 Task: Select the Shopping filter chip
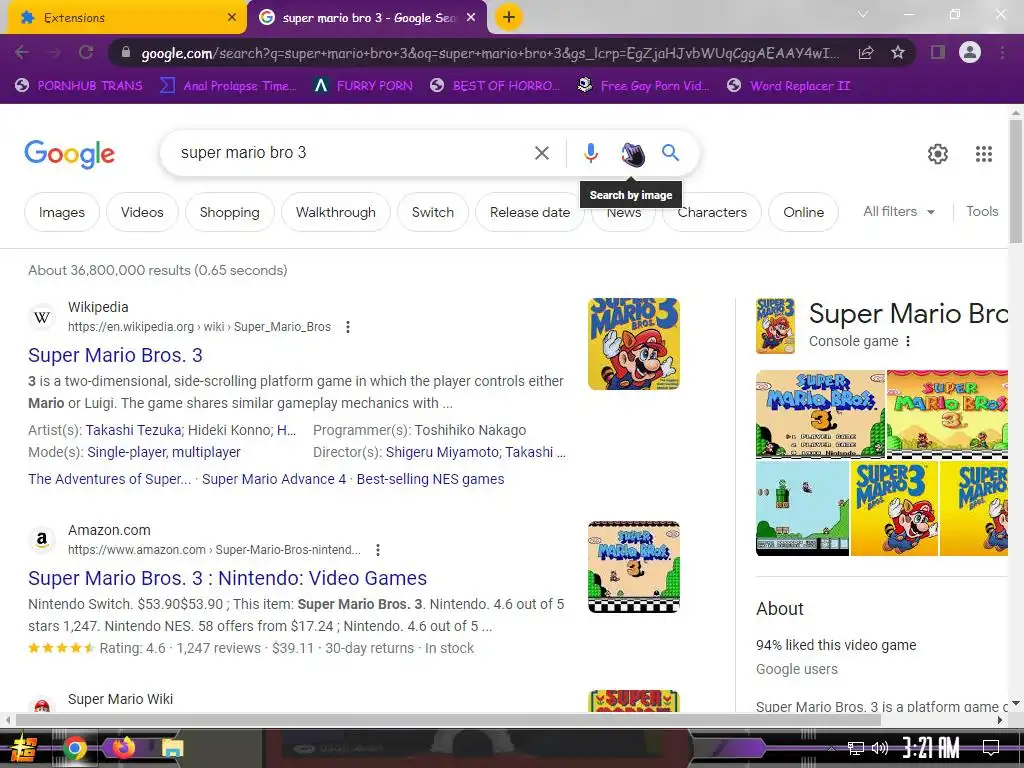229,212
